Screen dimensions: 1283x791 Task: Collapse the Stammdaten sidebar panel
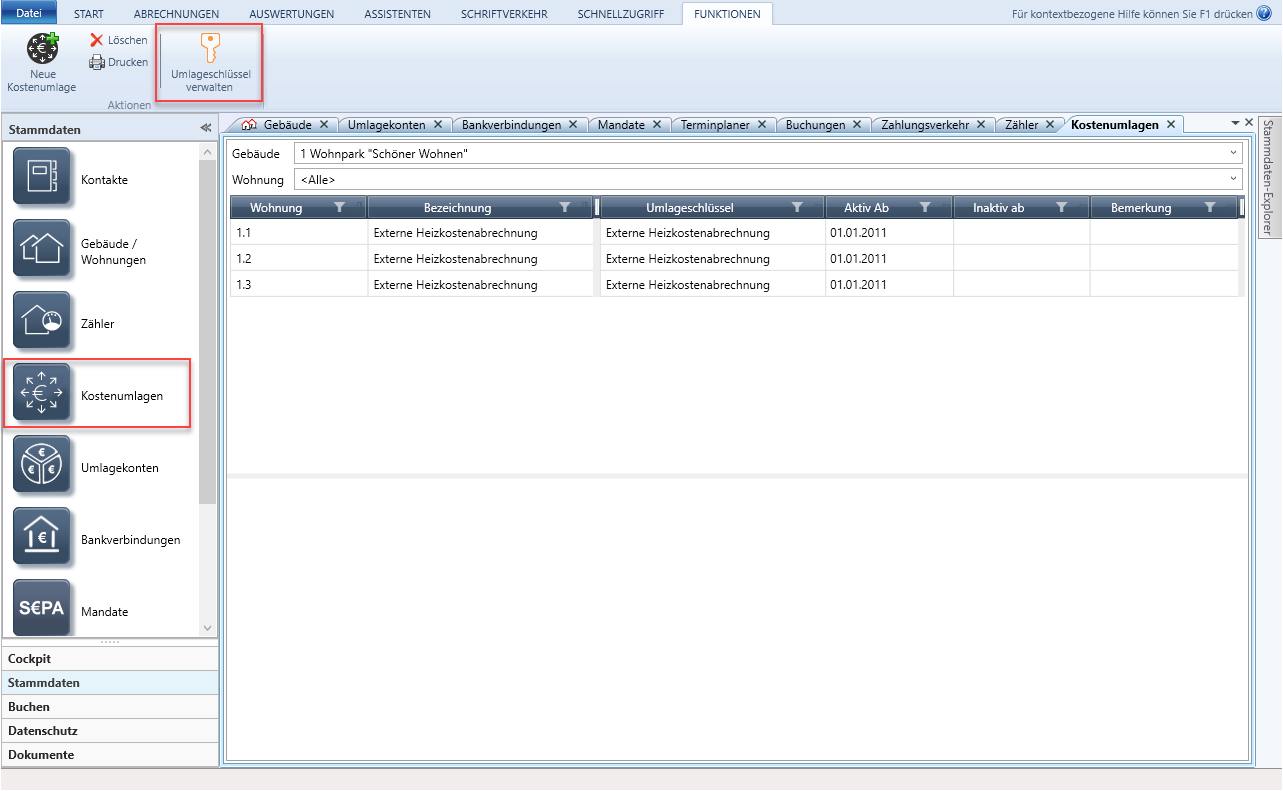point(206,129)
